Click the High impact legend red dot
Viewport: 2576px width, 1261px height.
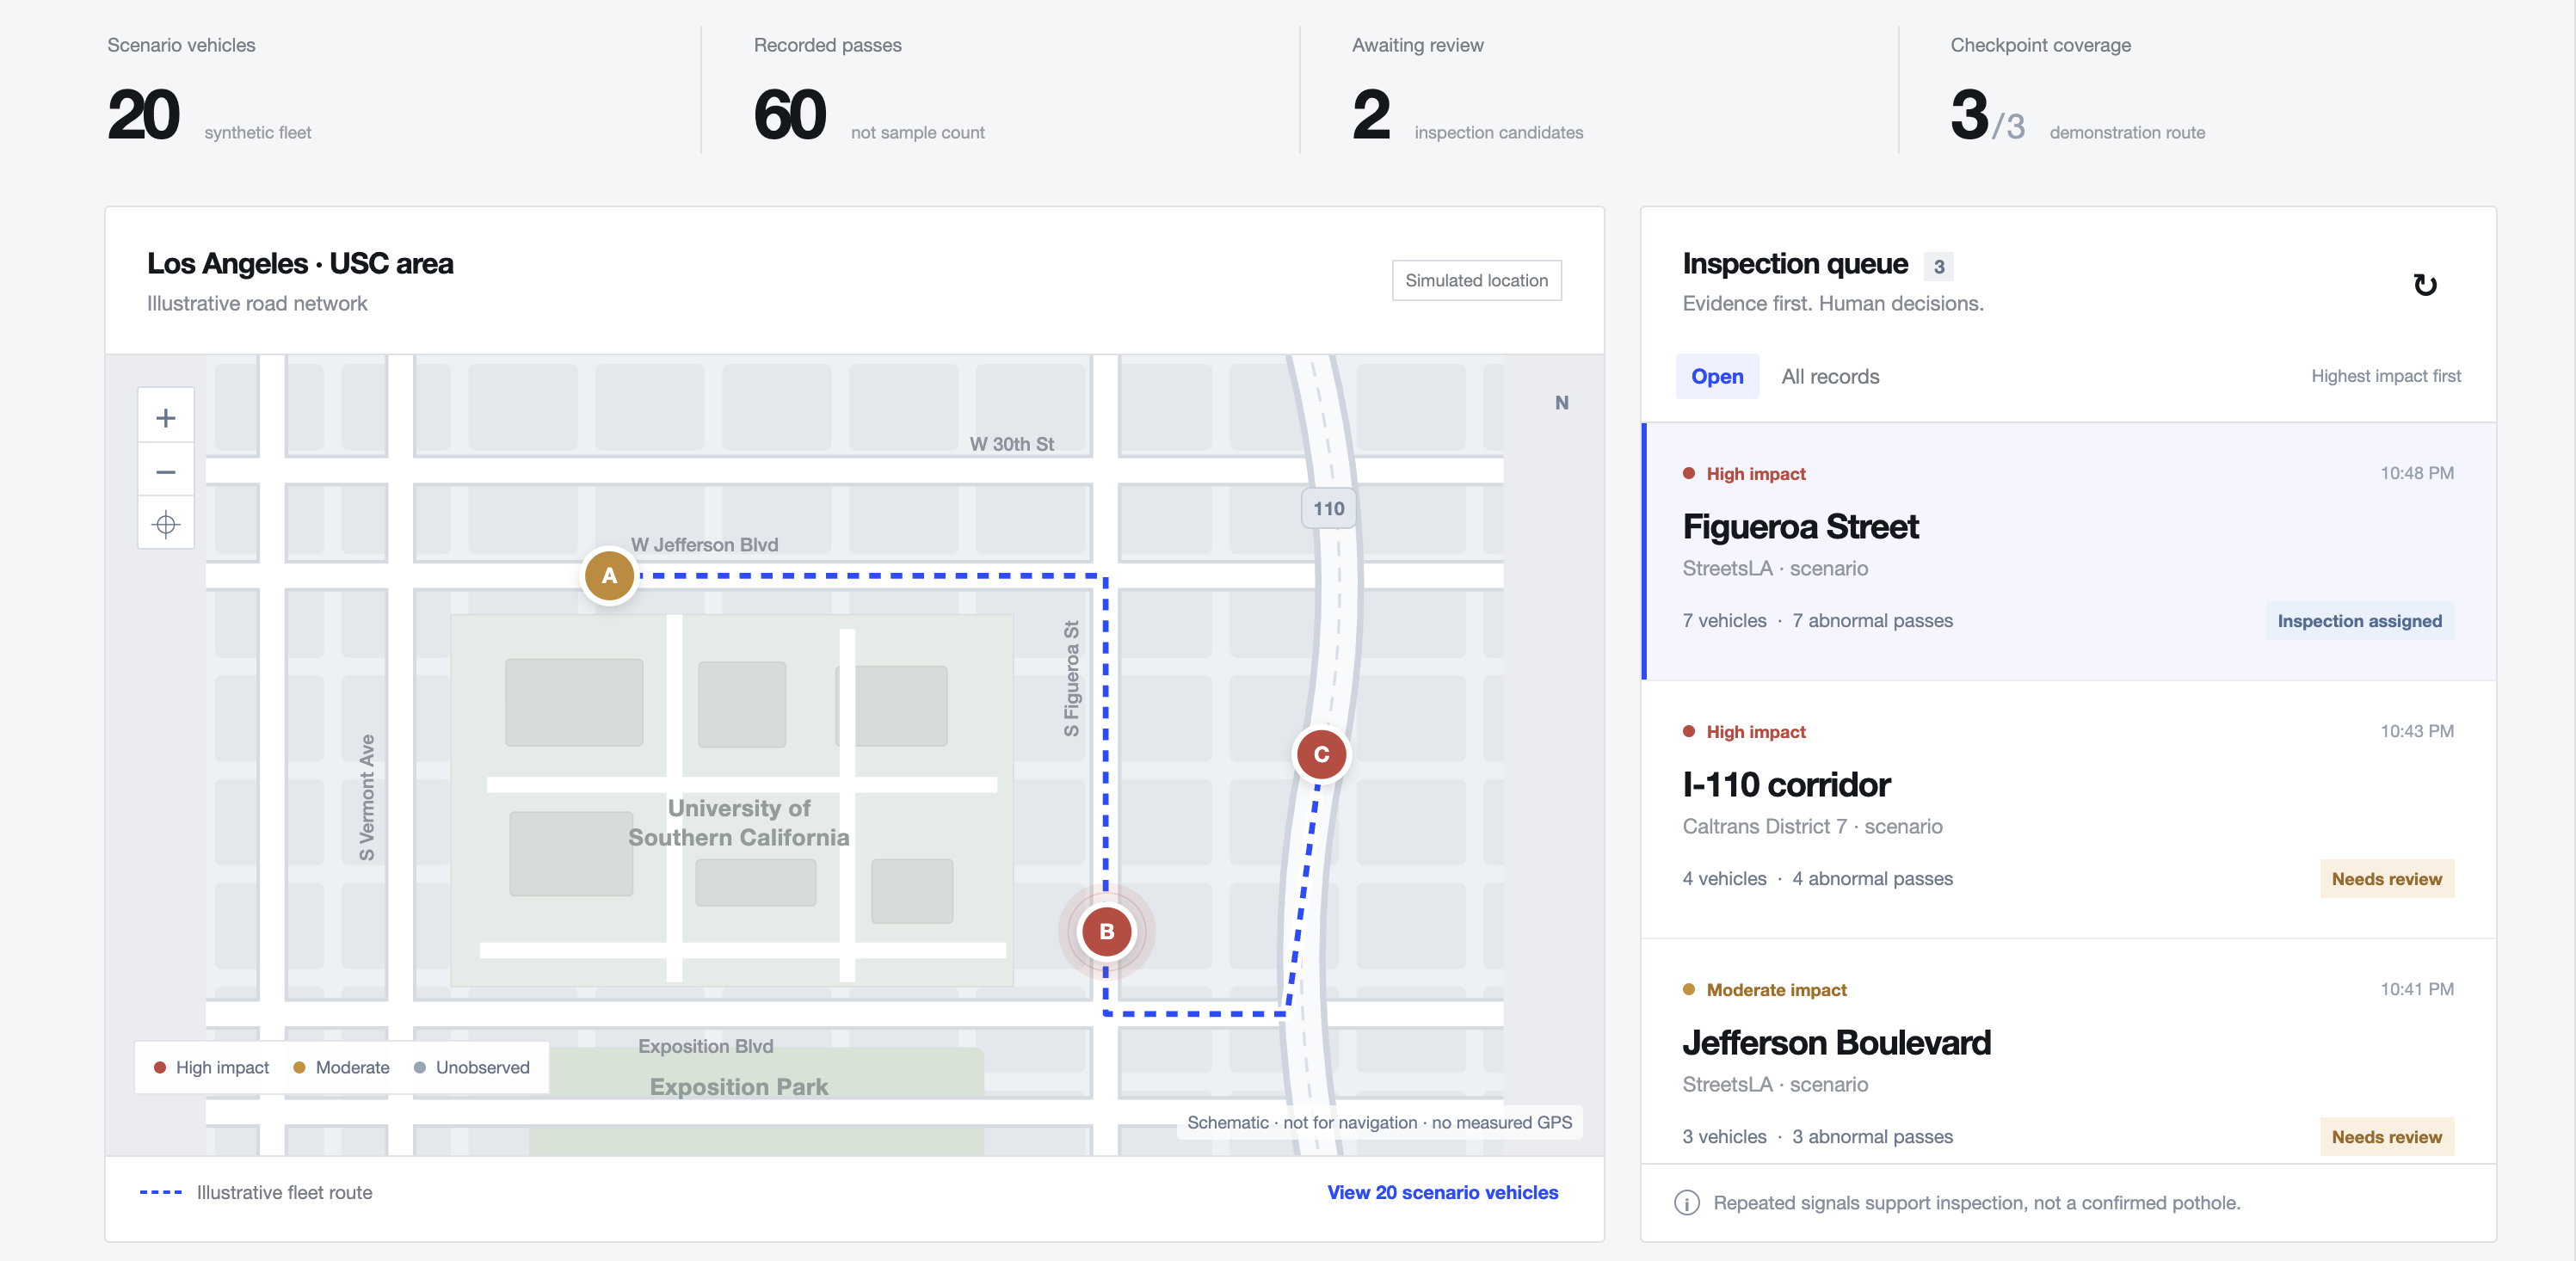pos(160,1068)
